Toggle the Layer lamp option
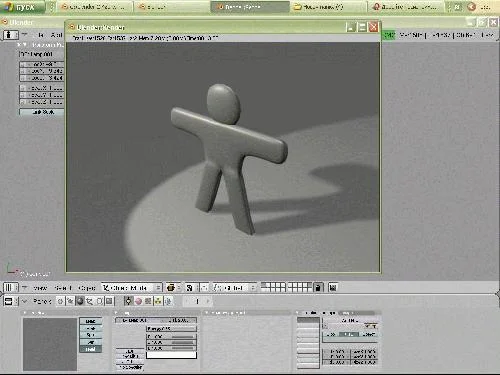 pyautogui.click(x=130, y=351)
